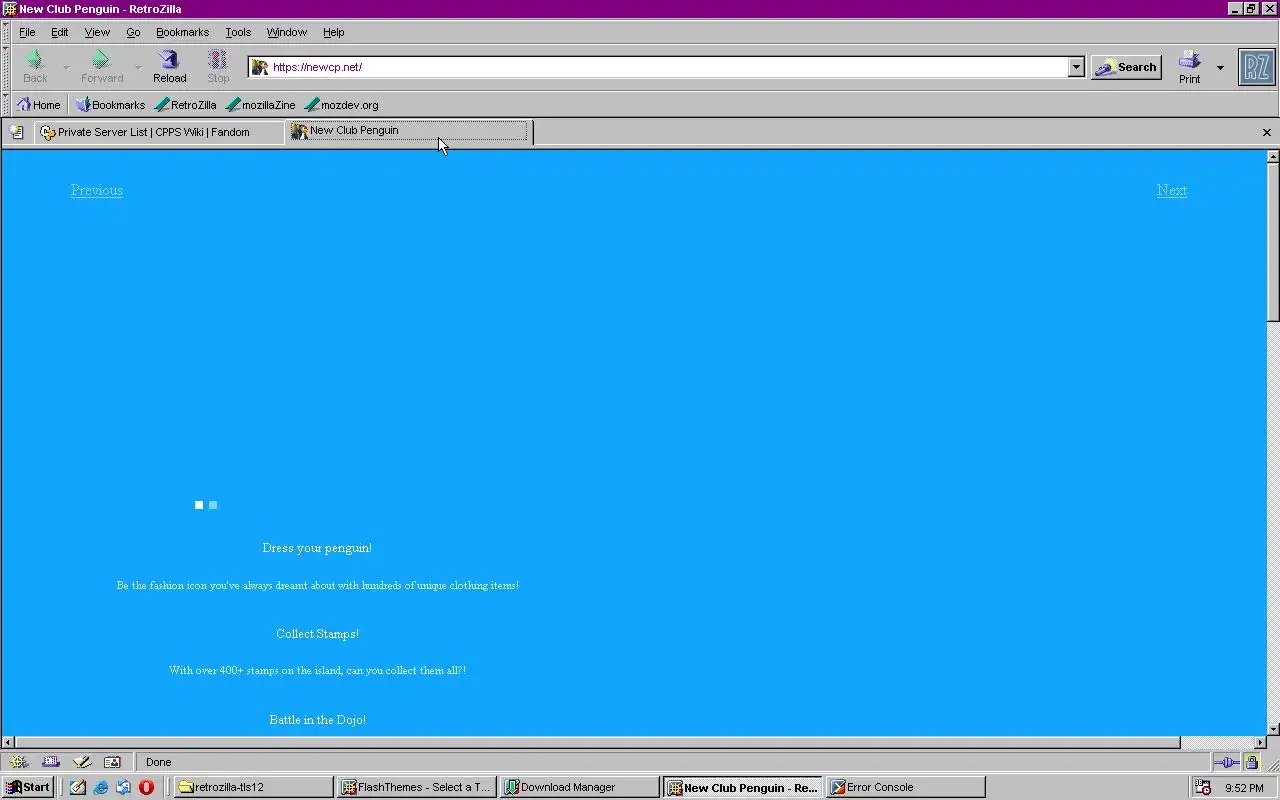Close the current tab with X button
The image size is (1280, 800).
point(1266,132)
